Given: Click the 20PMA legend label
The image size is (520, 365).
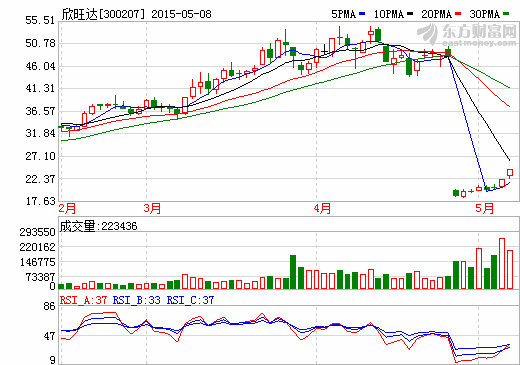Looking at the screenshot, I should pos(436,14).
